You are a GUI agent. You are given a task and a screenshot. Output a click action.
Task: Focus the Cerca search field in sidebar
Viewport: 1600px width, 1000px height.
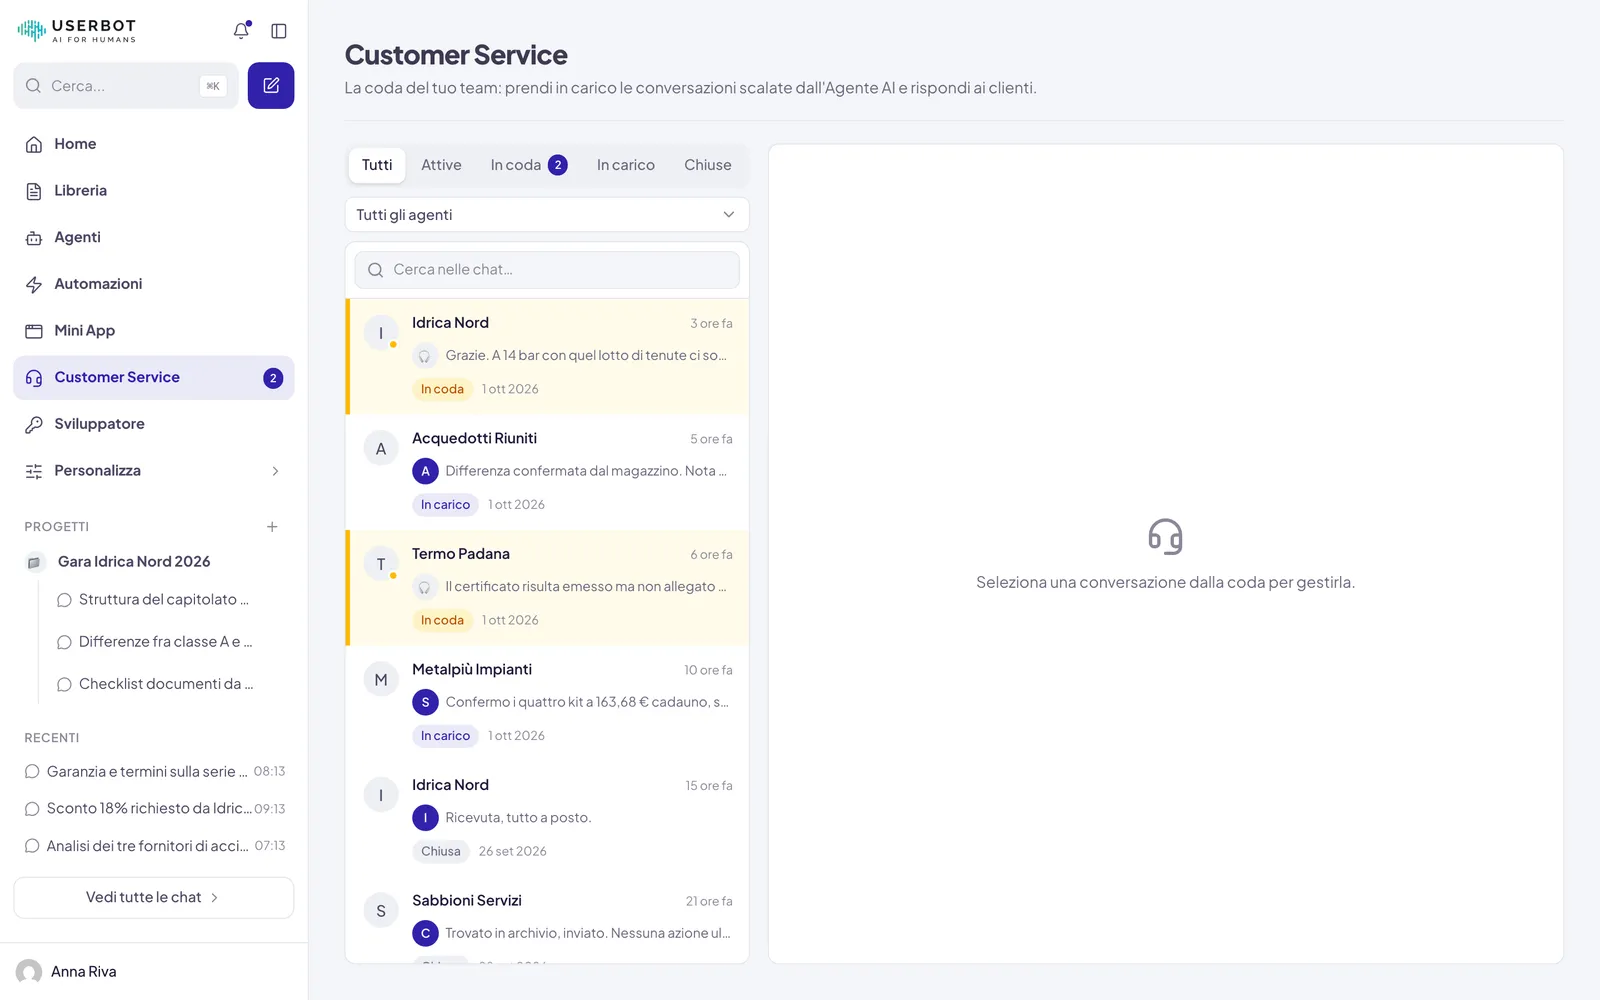126,86
